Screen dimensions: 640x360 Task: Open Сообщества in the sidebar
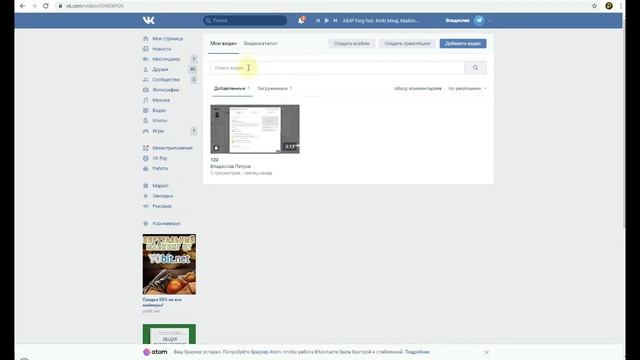(166, 79)
